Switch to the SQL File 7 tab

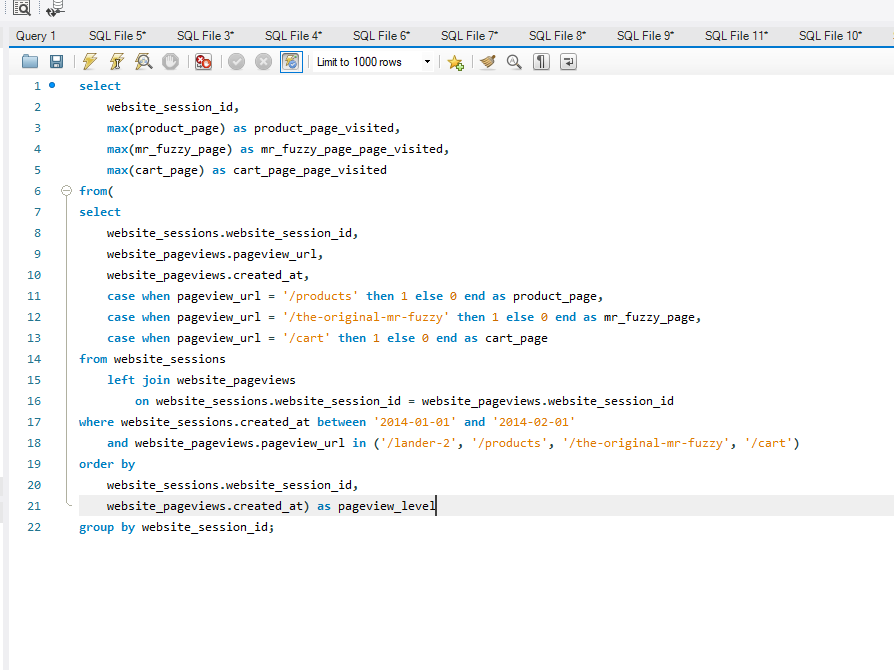469,36
